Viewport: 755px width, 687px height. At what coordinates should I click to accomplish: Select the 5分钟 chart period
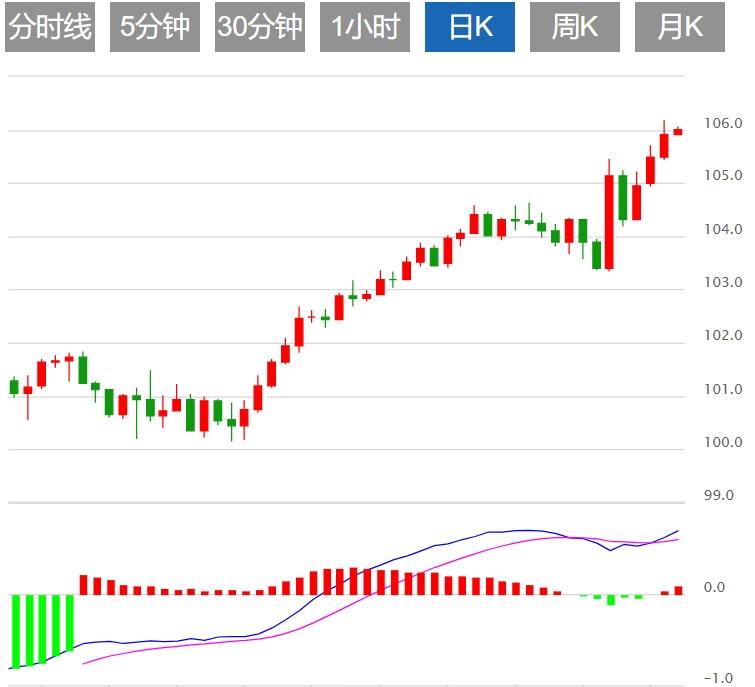click(155, 27)
